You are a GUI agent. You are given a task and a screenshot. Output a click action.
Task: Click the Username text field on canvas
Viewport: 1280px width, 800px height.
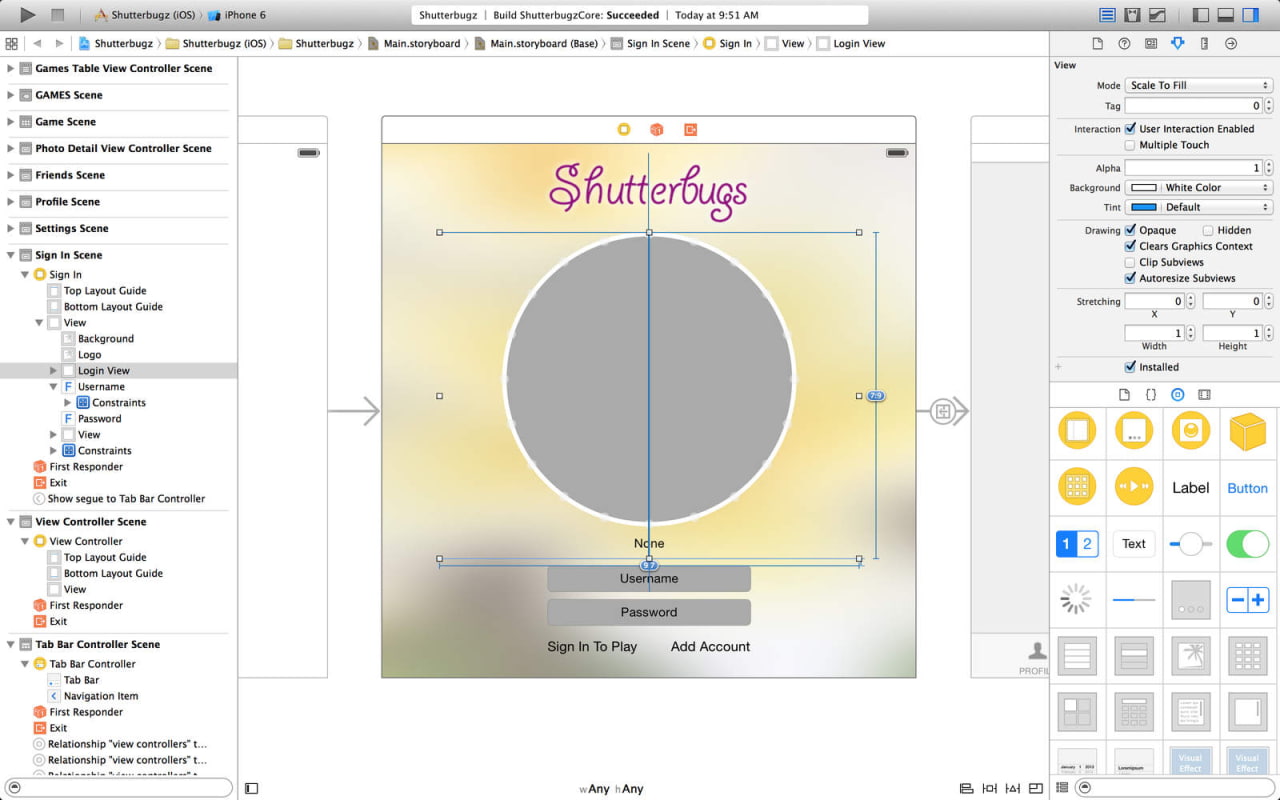pos(648,579)
